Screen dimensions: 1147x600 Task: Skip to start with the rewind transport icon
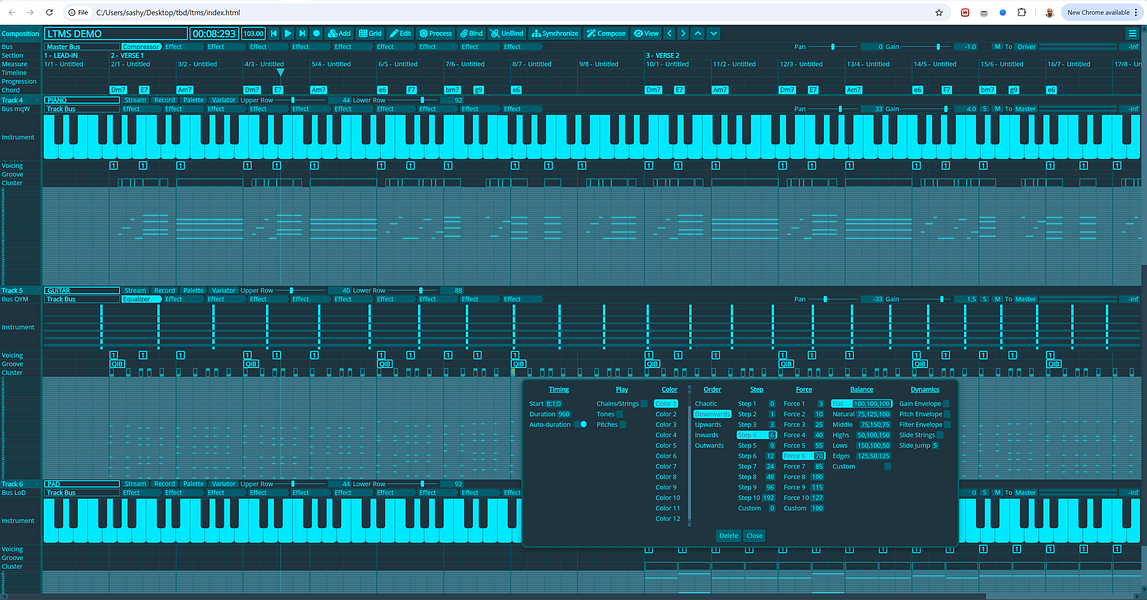click(x=274, y=34)
